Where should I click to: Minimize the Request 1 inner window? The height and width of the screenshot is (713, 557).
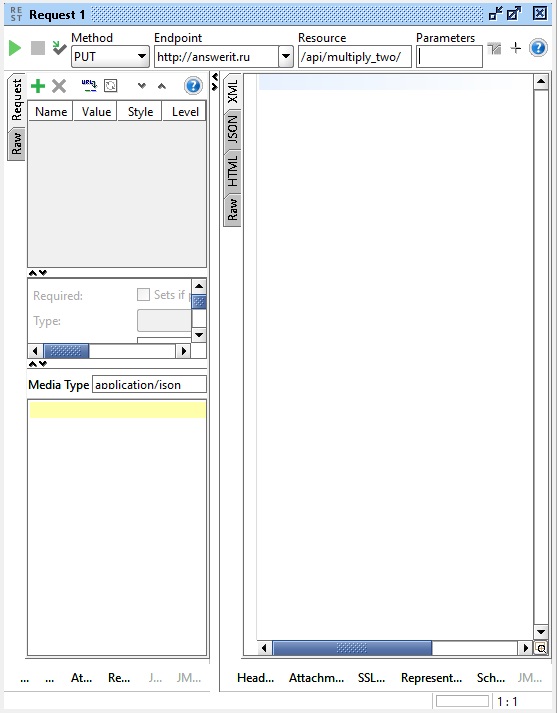[x=496, y=14]
